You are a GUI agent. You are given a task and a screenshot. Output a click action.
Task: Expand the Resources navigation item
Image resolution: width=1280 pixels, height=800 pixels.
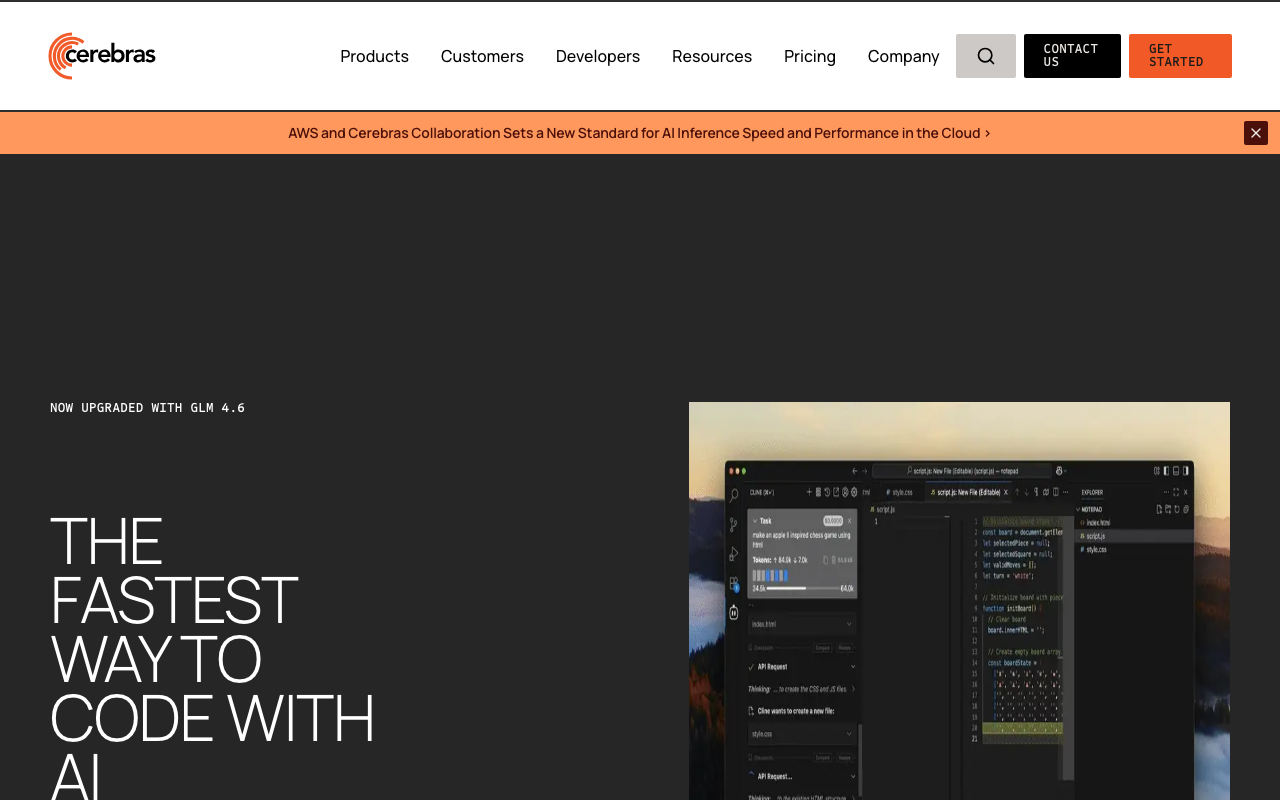click(x=711, y=56)
